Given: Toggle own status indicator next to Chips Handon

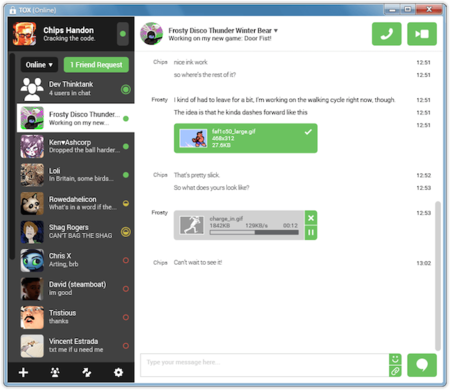Looking at the screenshot, I should pos(123,34).
